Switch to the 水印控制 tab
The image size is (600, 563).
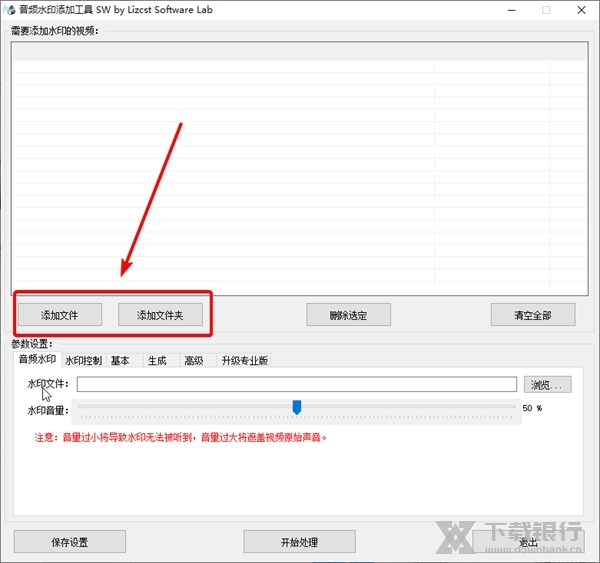(x=83, y=360)
